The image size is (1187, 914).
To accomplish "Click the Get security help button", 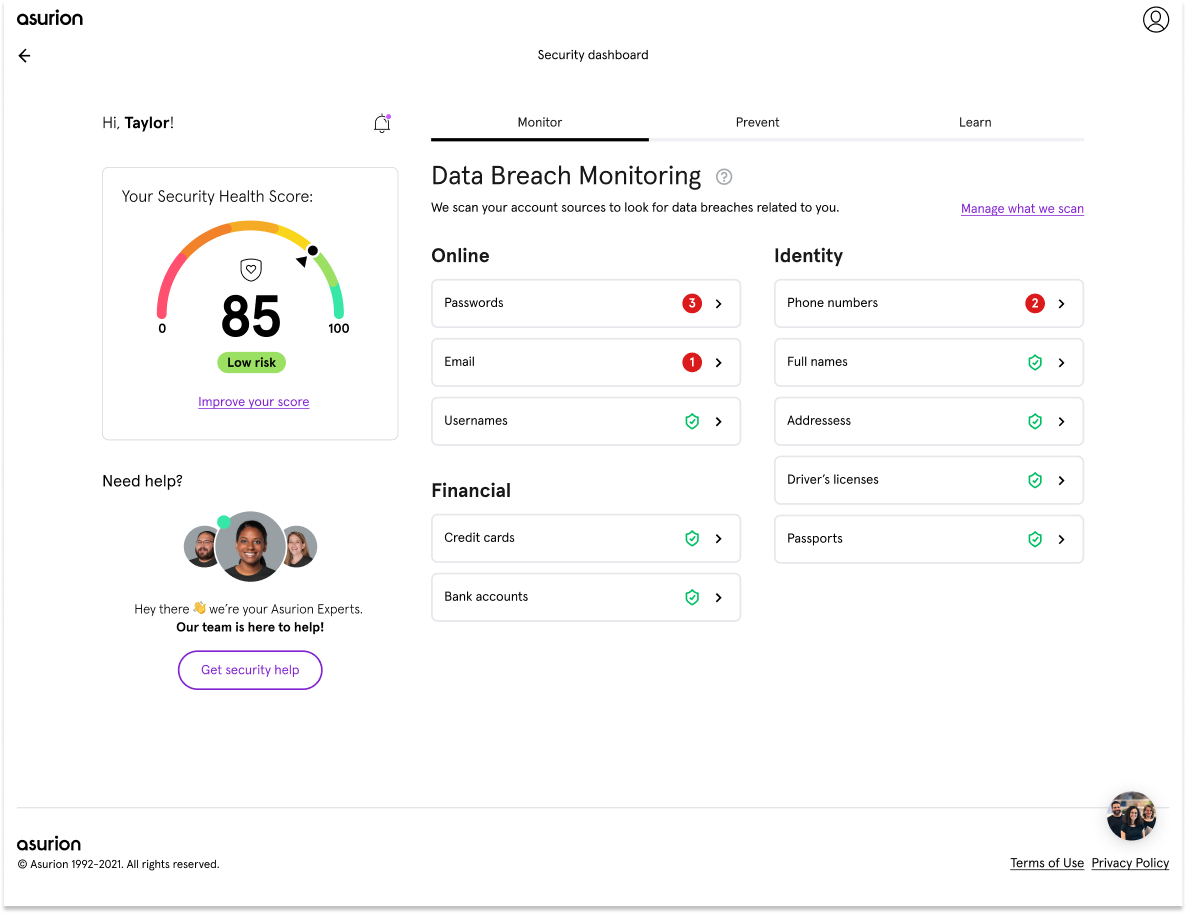I will pyautogui.click(x=250, y=670).
